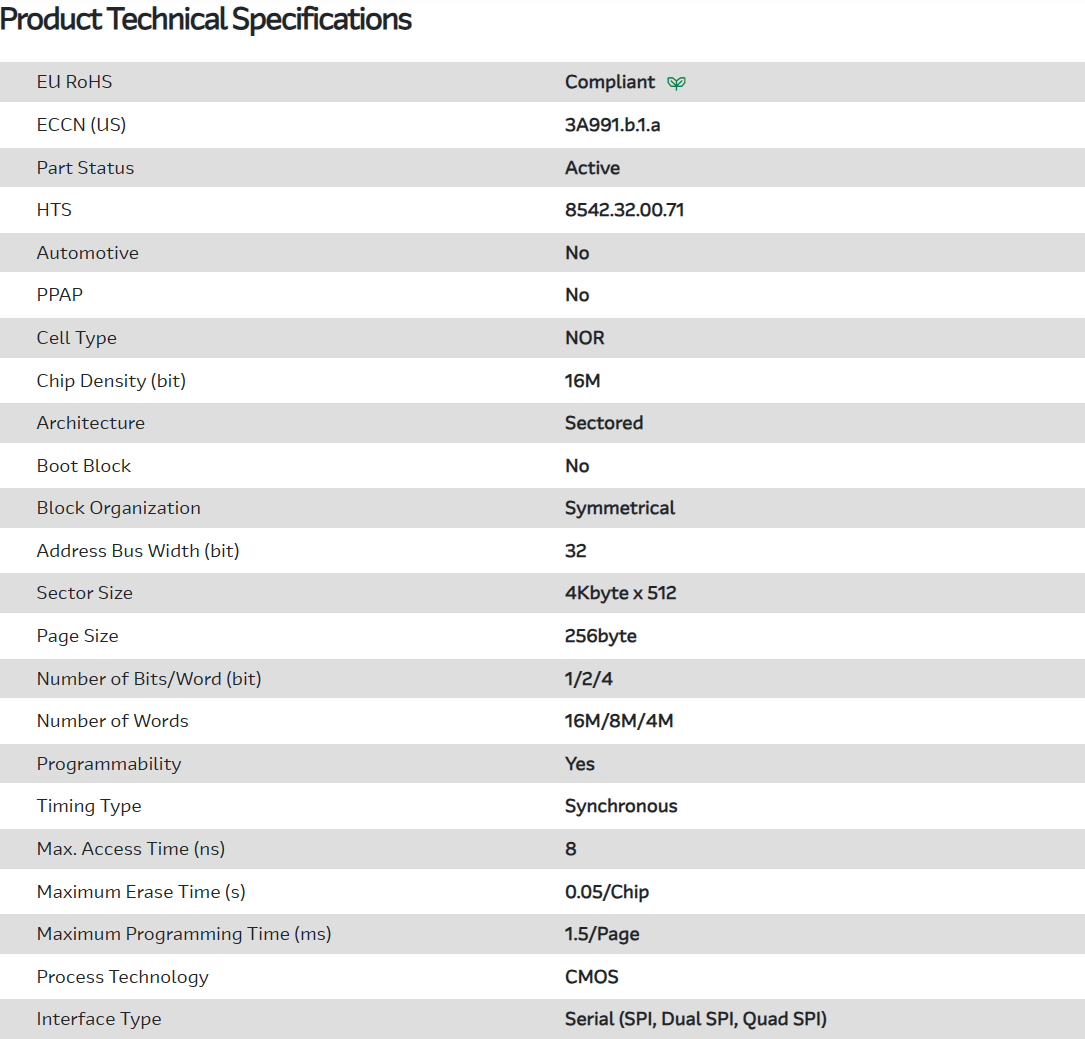
Task: Click the Automotive row label
Action: pos(88,253)
